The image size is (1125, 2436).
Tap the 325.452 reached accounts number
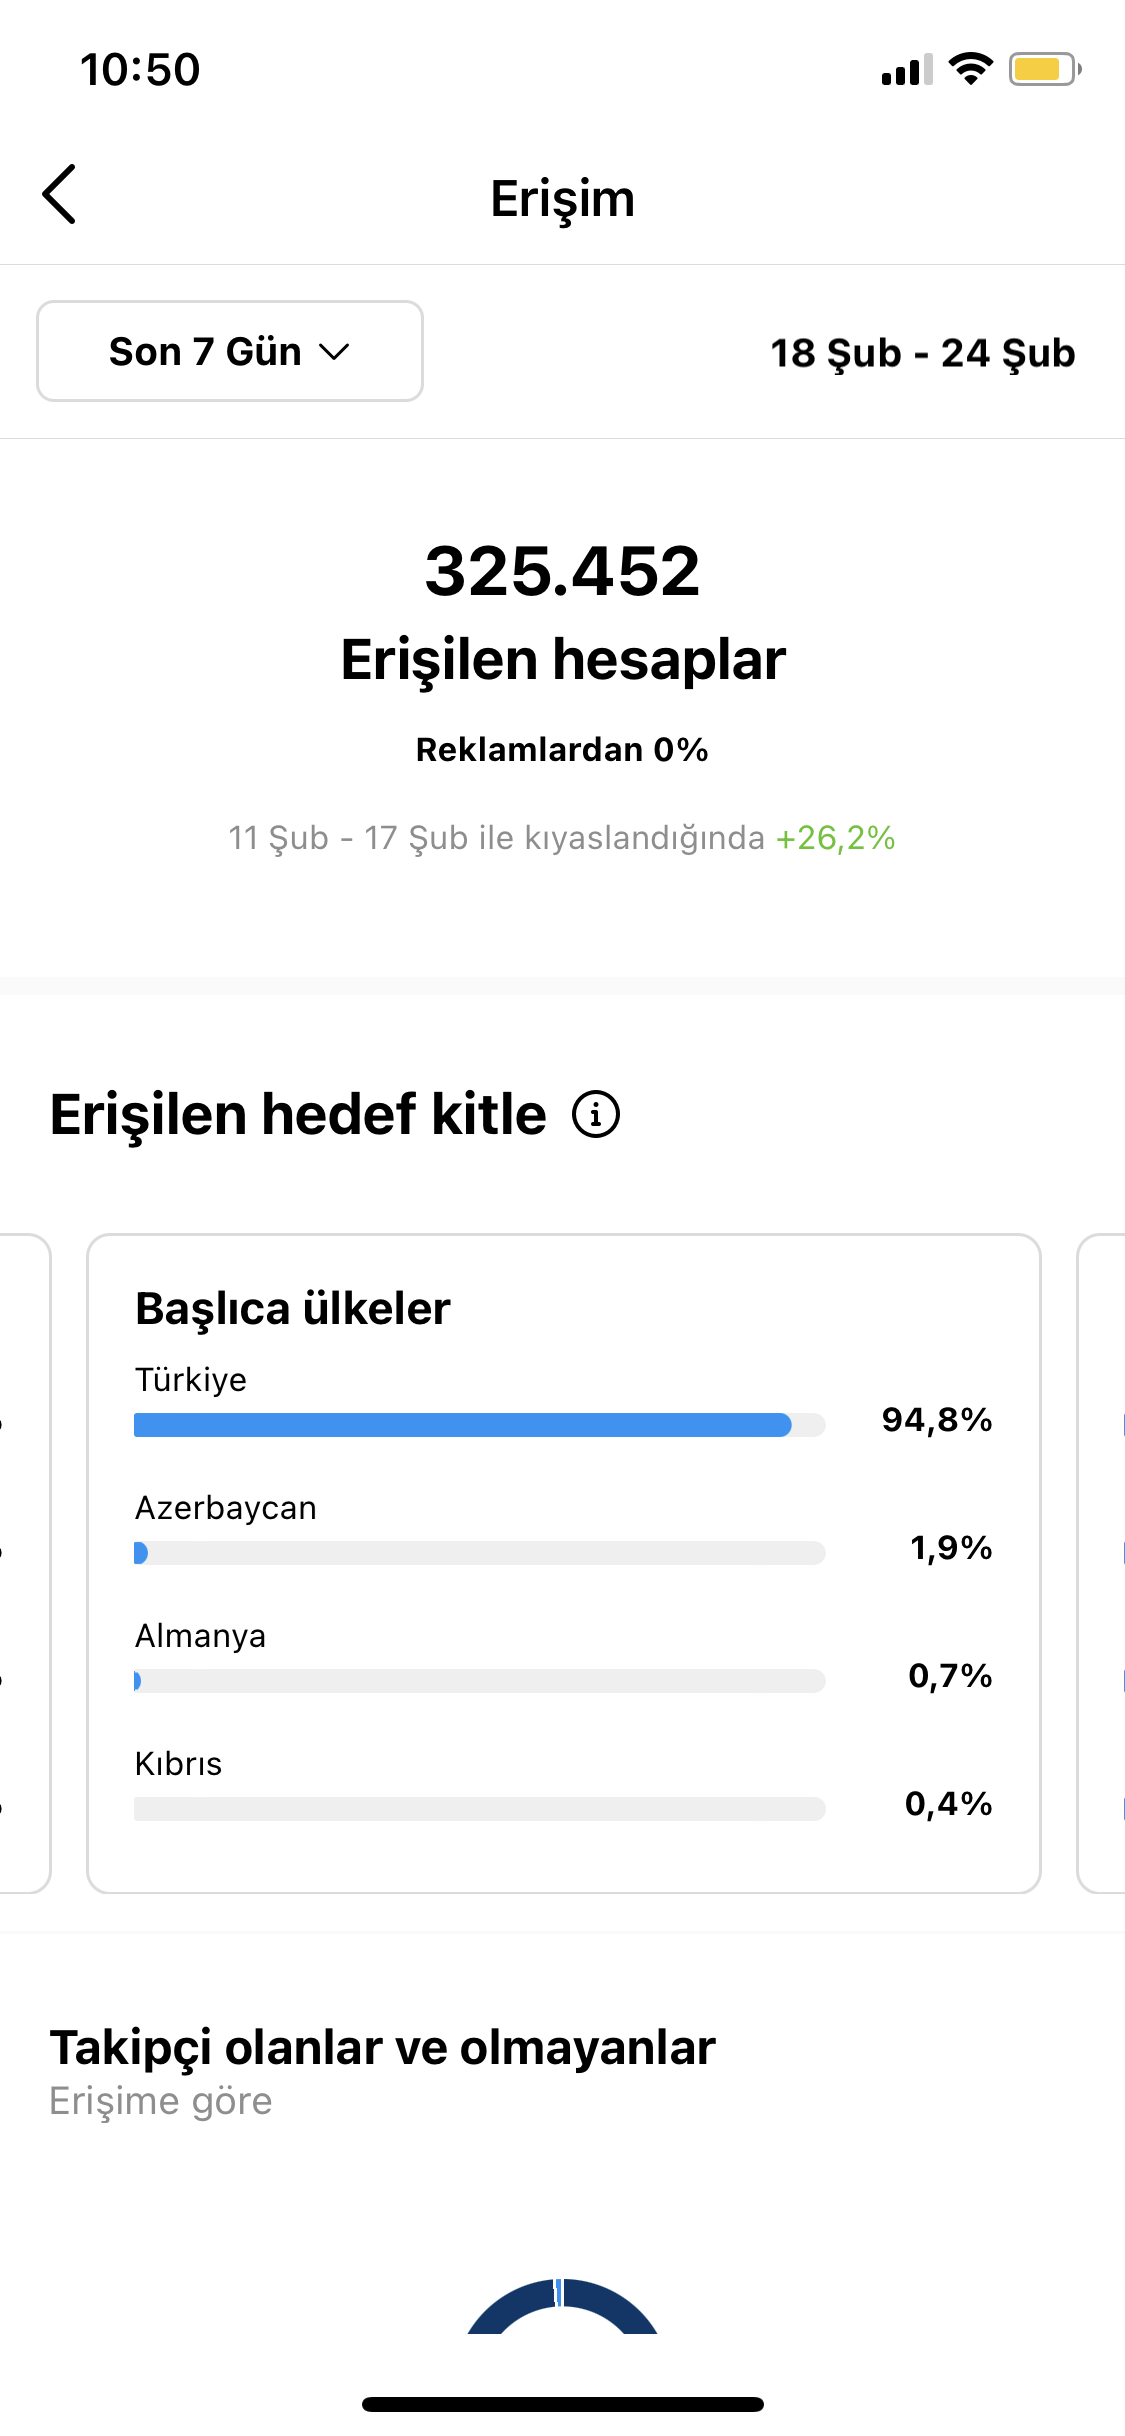[563, 571]
